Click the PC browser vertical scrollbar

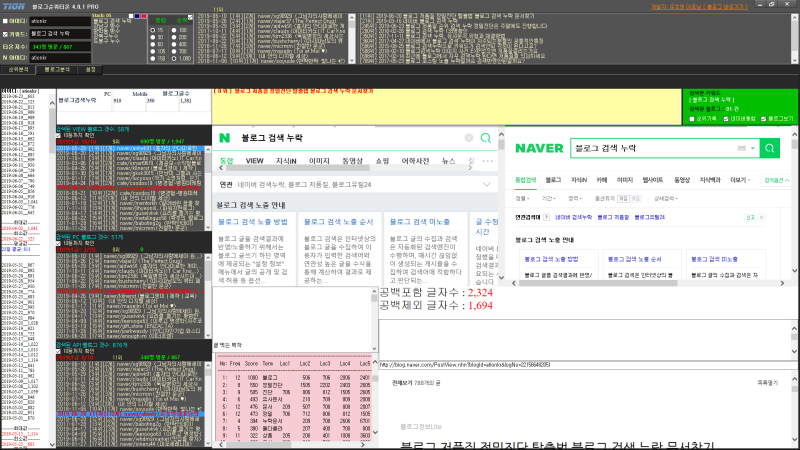794,202
